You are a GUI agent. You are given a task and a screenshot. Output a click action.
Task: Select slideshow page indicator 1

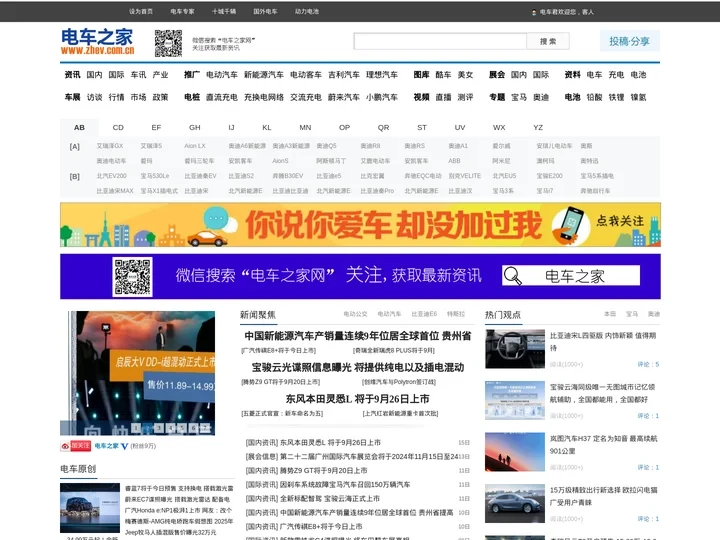[x=136, y=428]
